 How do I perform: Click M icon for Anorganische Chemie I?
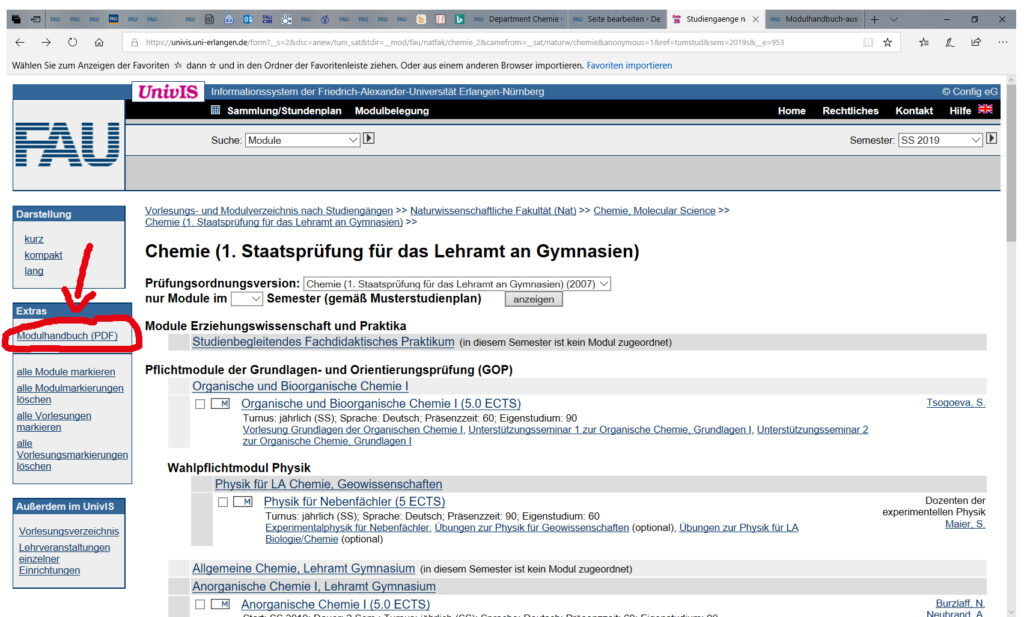(220, 604)
